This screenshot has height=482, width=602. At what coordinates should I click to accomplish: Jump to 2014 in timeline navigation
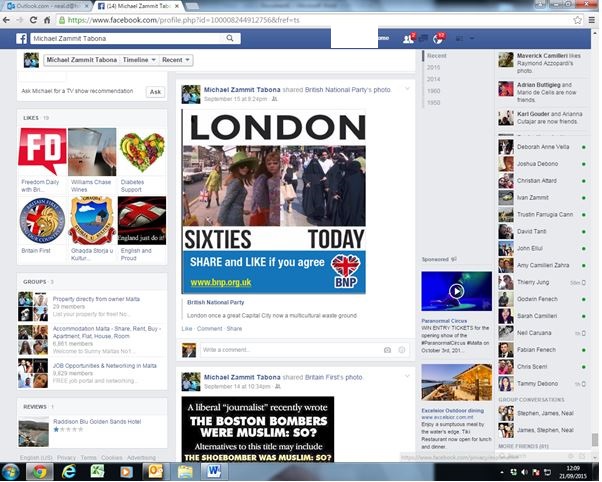[433, 79]
